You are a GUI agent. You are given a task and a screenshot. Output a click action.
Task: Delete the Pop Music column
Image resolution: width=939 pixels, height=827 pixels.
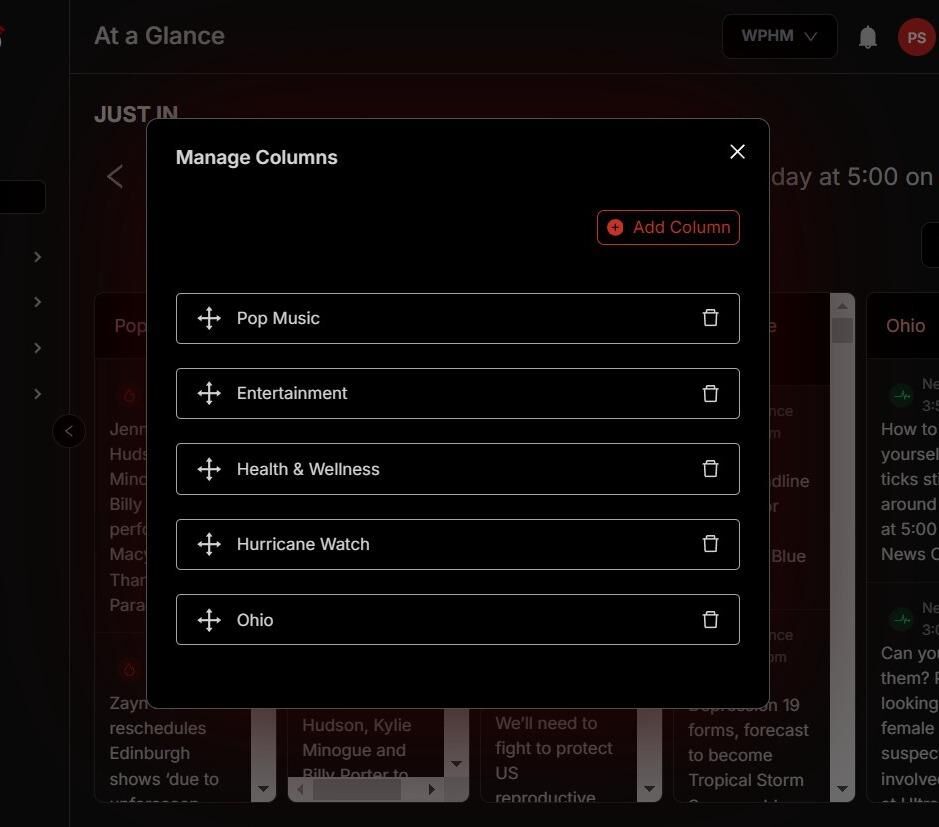tap(710, 318)
